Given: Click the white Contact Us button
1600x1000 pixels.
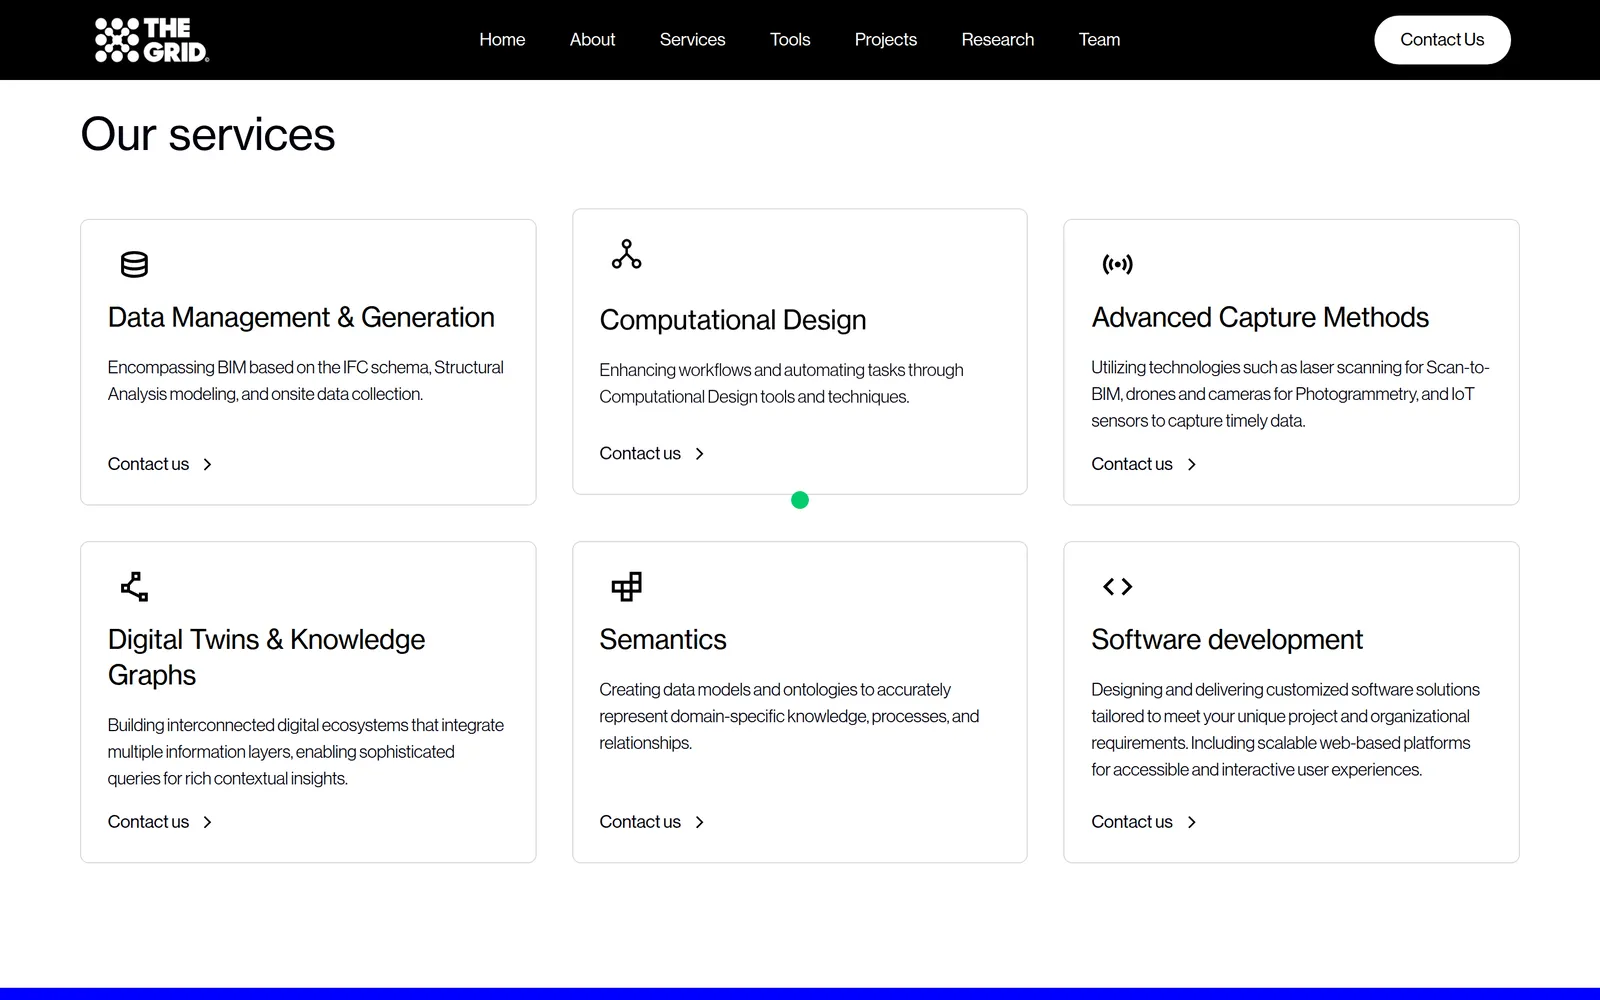Looking at the screenshot, I should click(x=1442, y=40).
